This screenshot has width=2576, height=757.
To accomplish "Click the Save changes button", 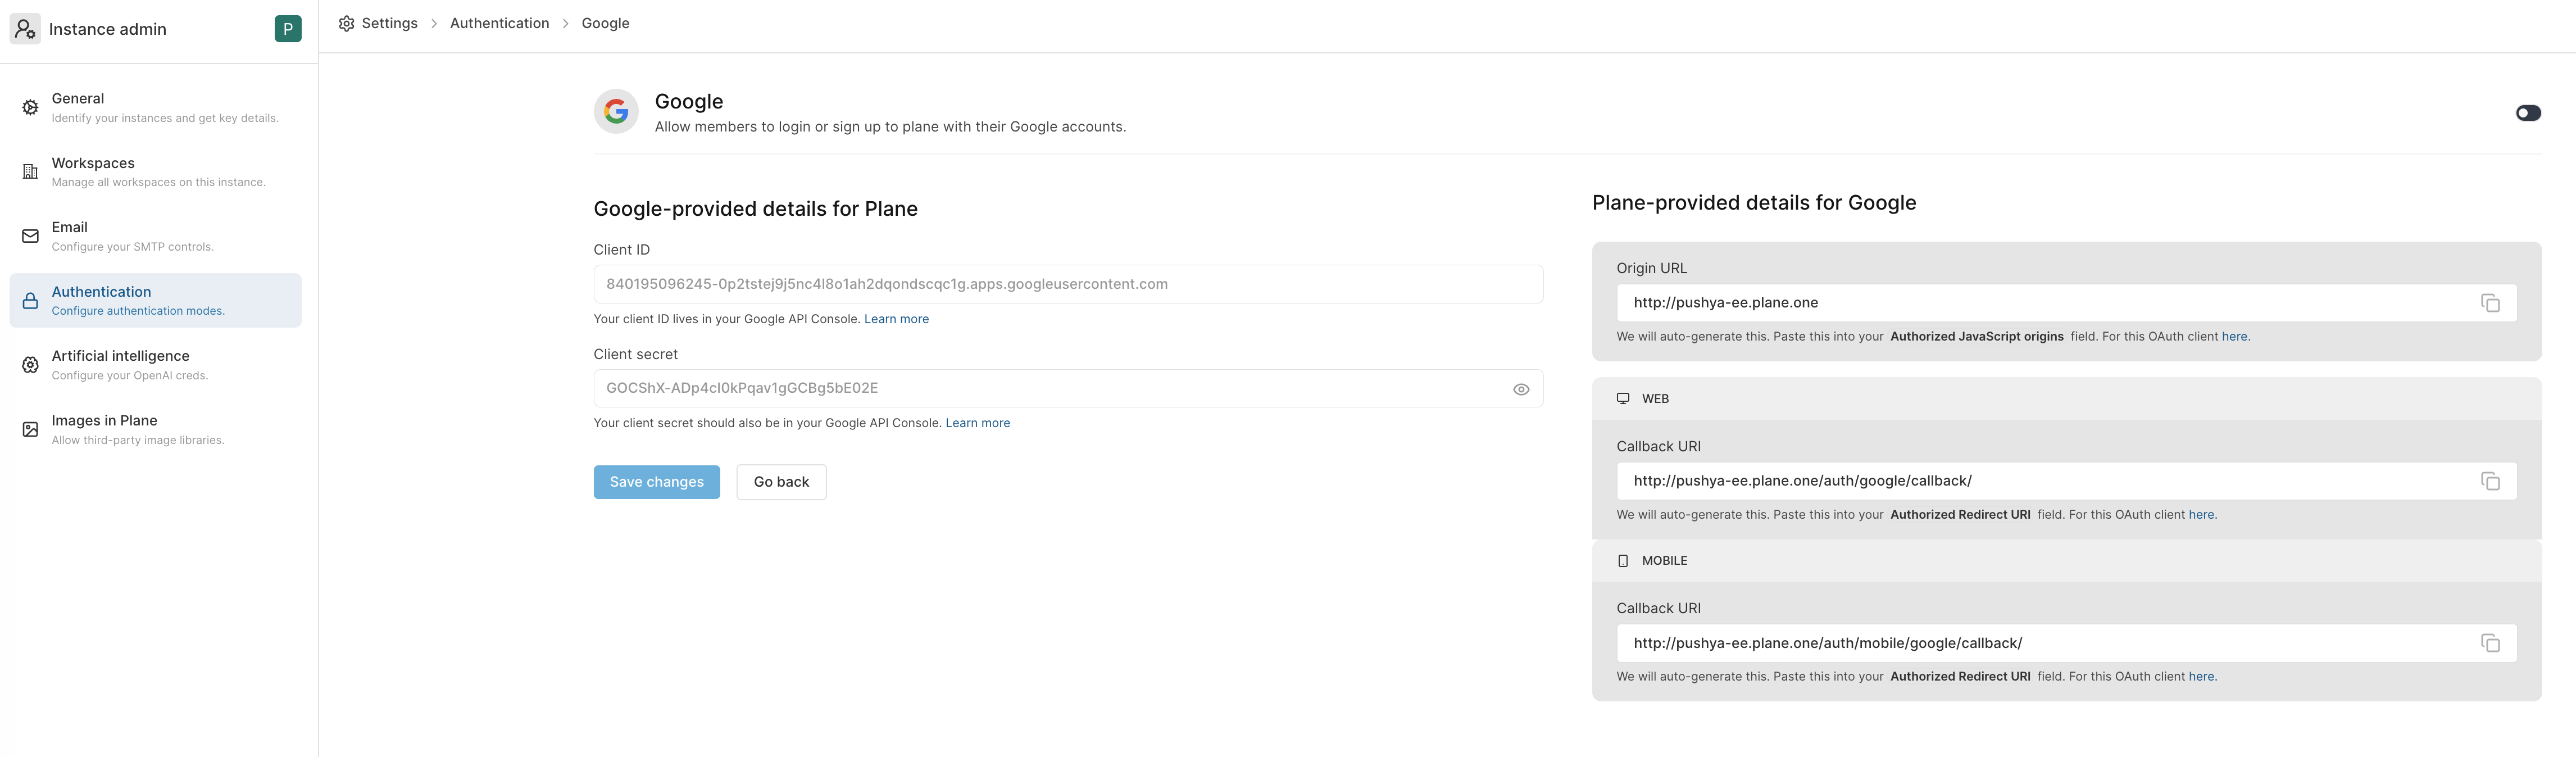I will coord(656,481).
